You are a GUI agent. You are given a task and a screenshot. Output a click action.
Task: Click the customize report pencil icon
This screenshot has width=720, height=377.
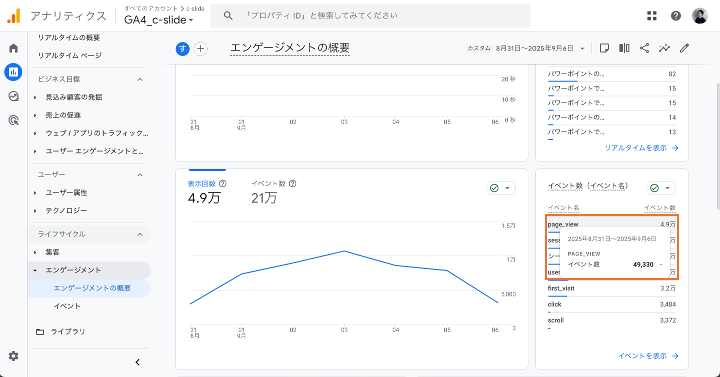pyautogui.click(x=684, y=48)
